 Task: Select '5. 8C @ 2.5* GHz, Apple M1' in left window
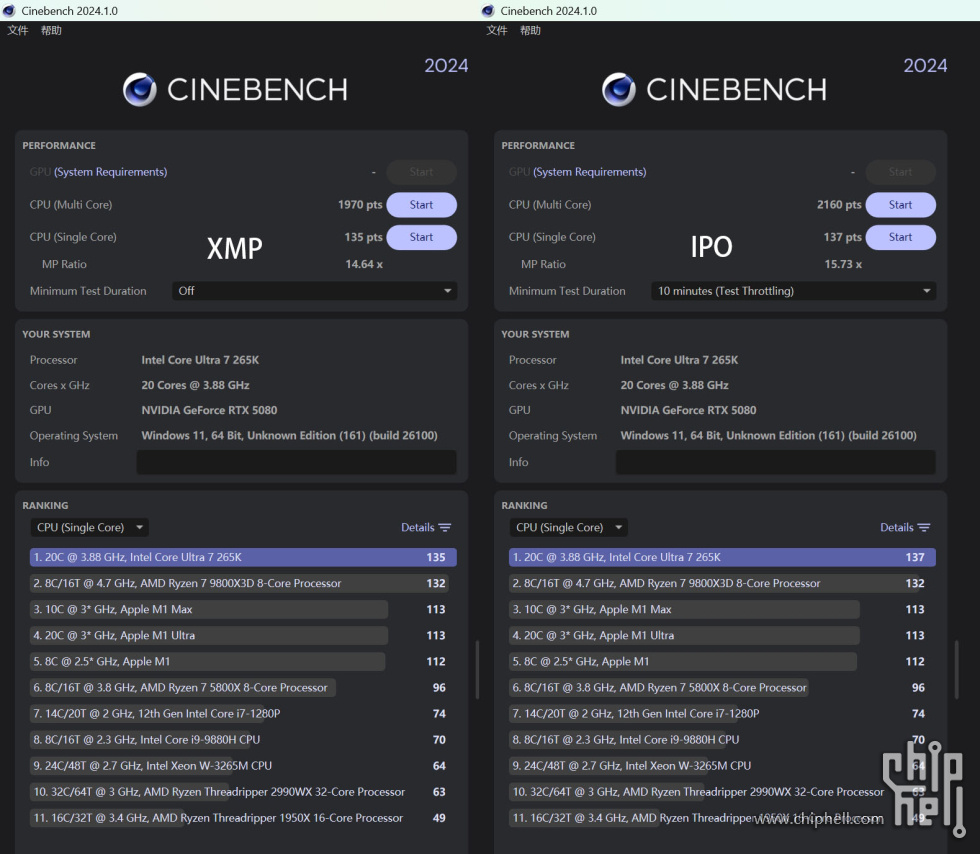pyautogui.click(x=243, y=661)
